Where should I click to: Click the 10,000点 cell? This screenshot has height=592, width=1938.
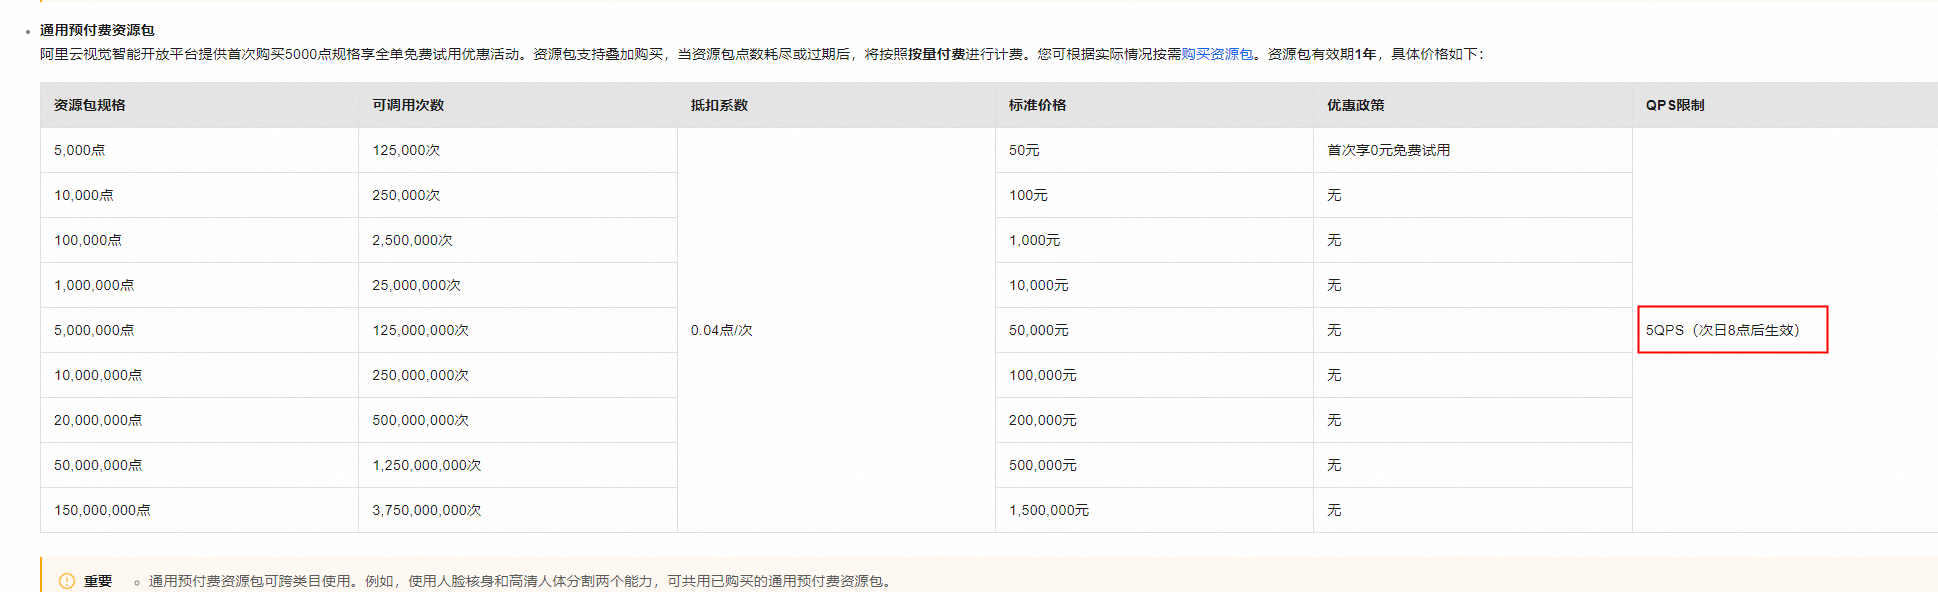tap(199, 195)
